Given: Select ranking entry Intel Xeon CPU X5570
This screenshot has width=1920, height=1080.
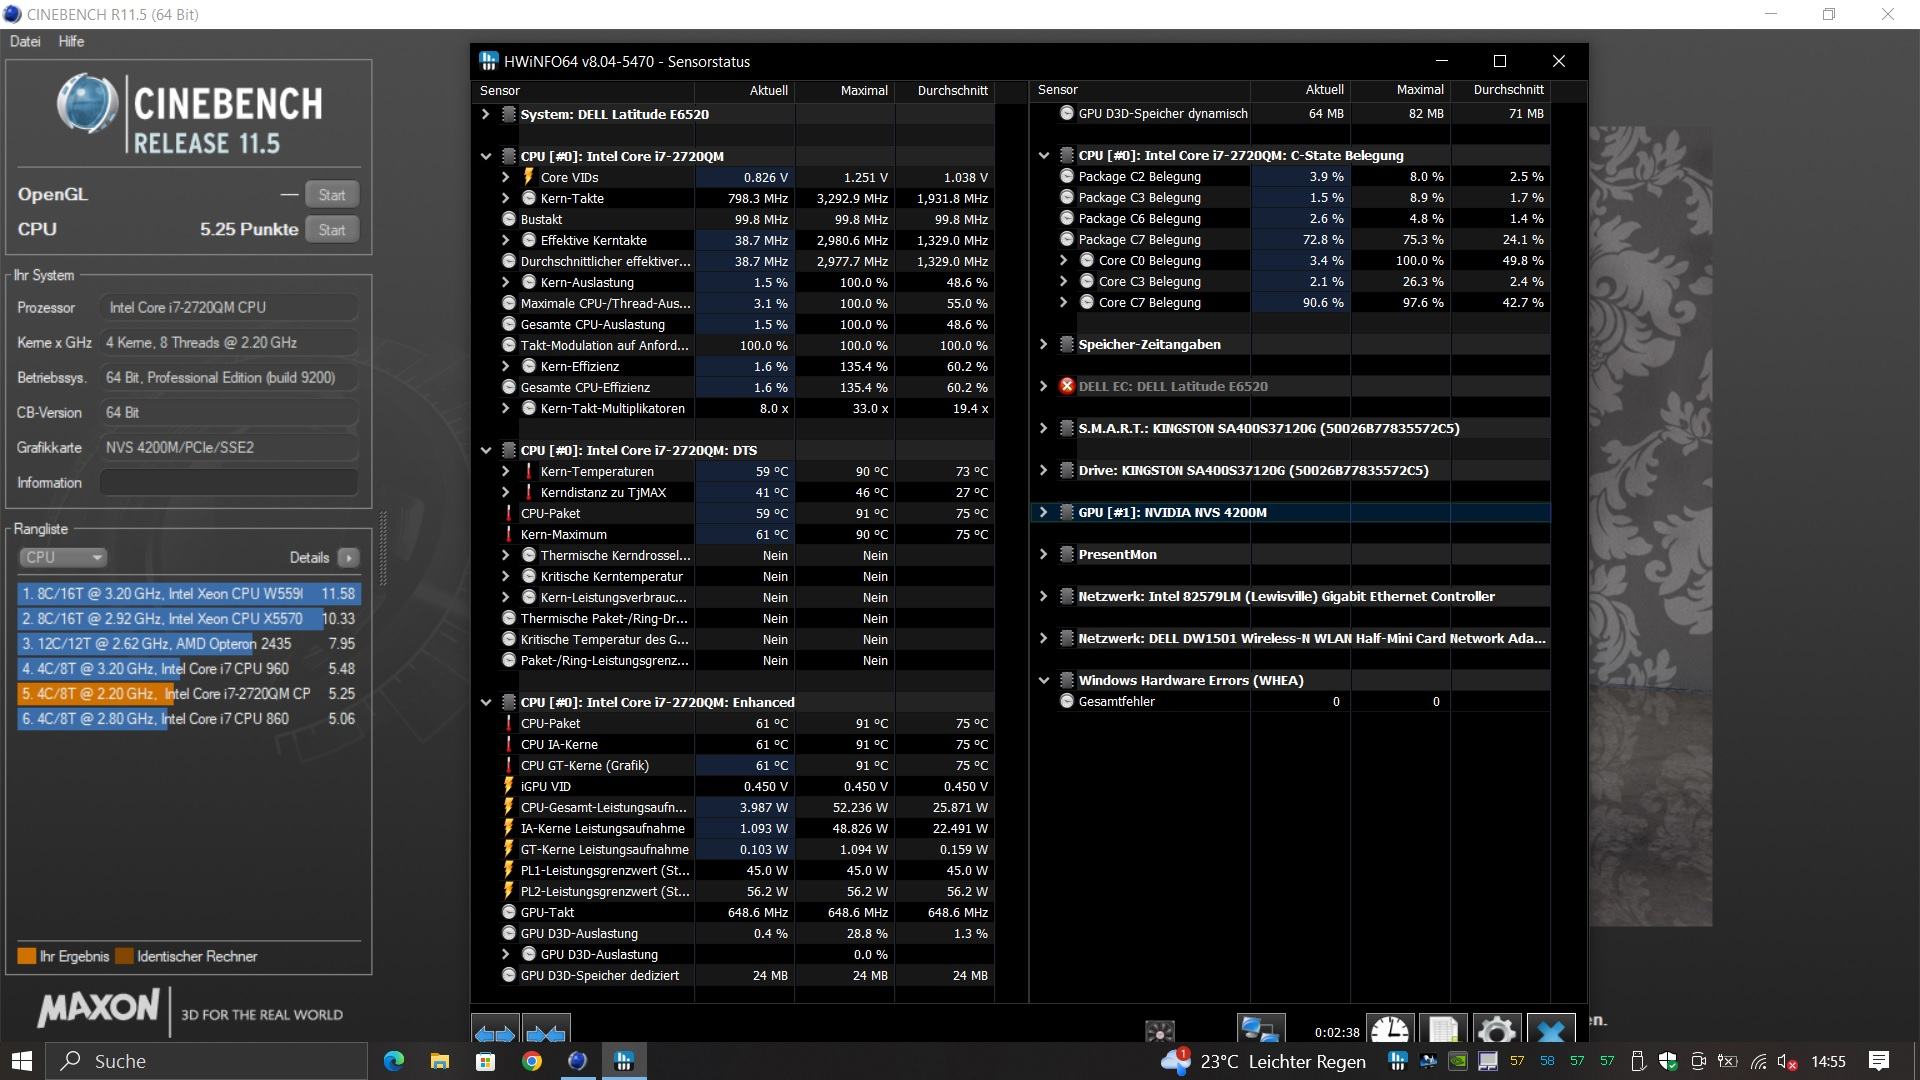Looking at the screenshot, I should [x=188, y=618].
